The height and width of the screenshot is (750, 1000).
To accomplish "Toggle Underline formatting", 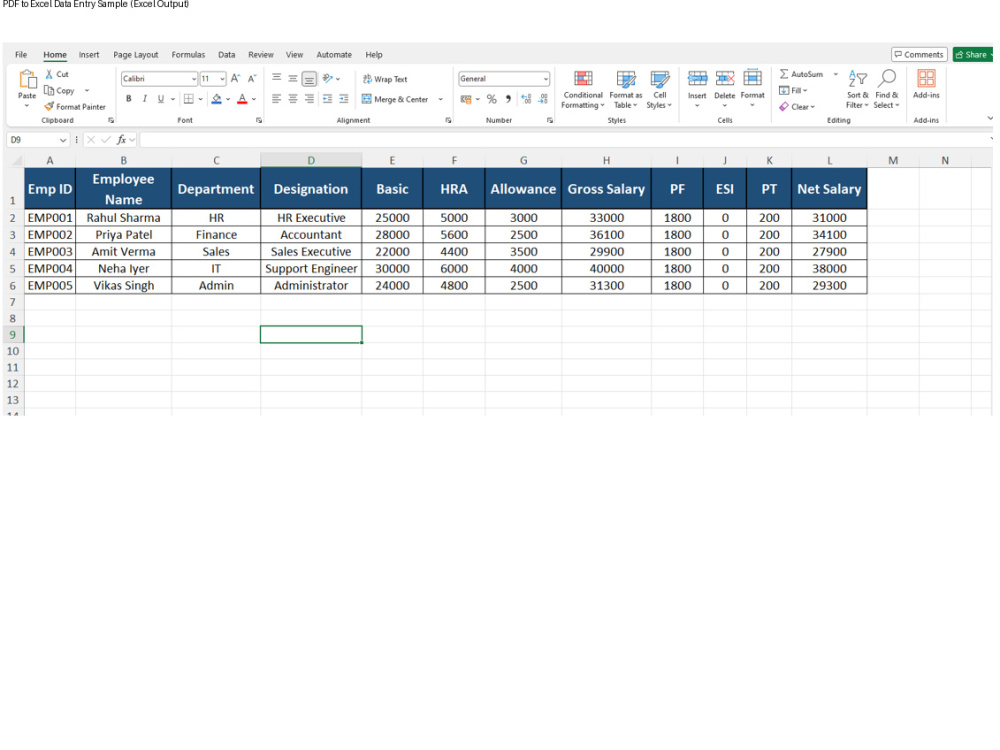I will coord(161,99).
